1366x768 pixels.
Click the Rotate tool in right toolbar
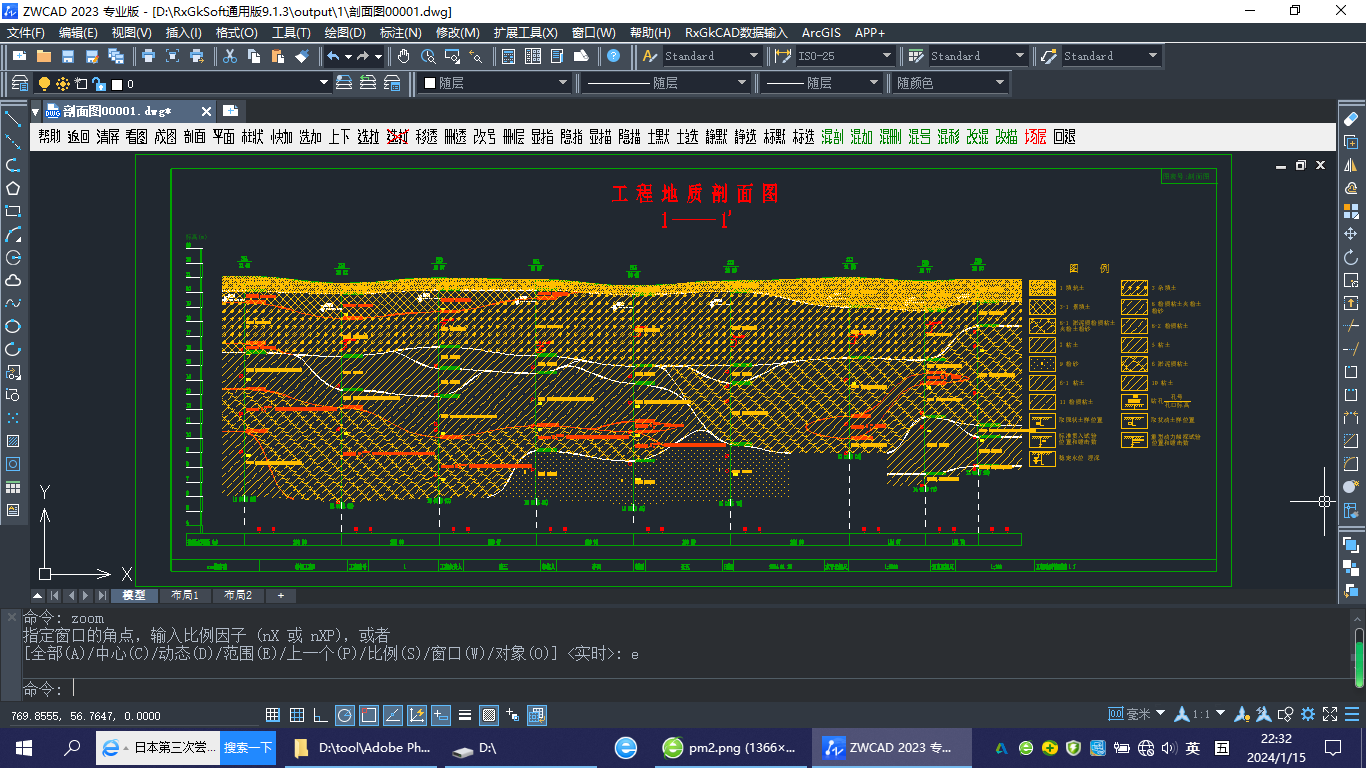pyautogui.click(x=1351, y=257)
